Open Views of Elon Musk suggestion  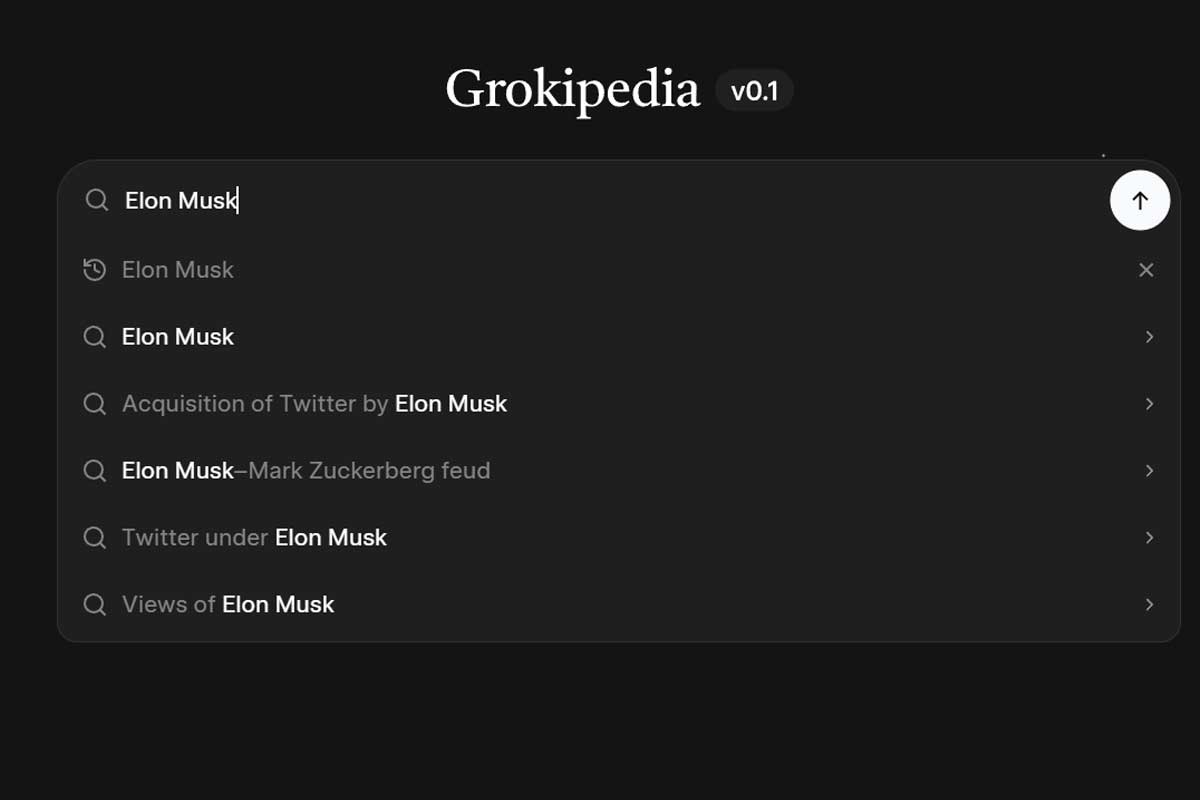coord(228,605)
